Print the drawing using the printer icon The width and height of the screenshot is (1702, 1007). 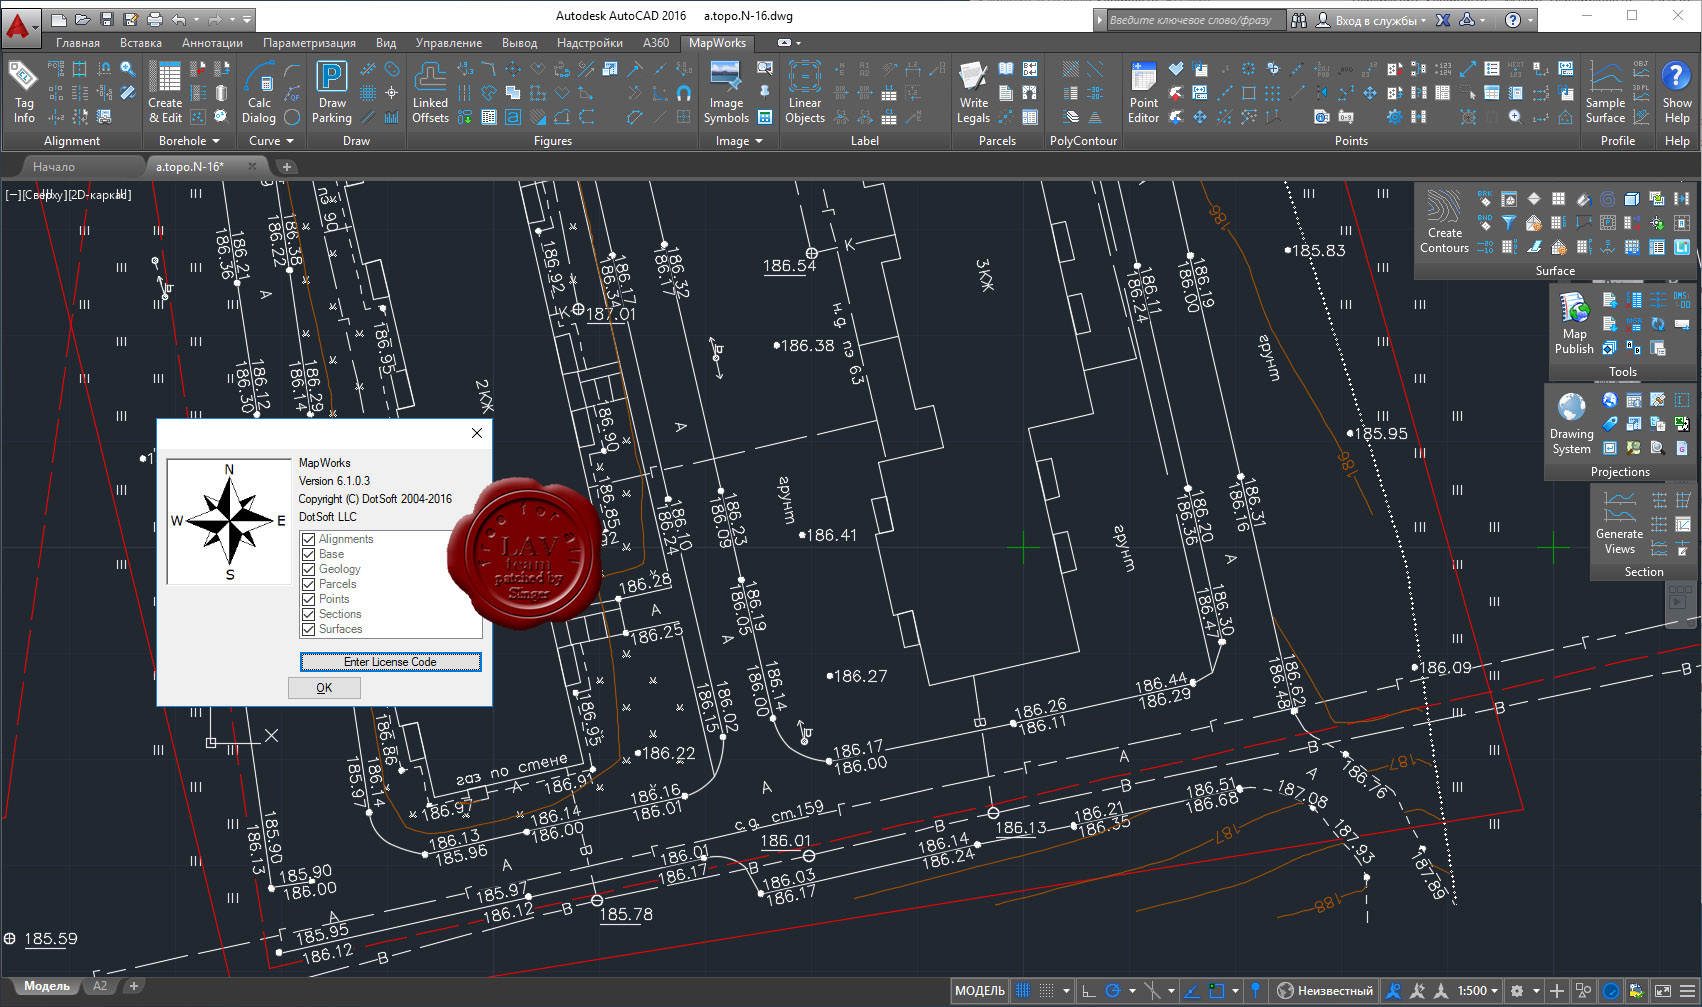(155, 19)
